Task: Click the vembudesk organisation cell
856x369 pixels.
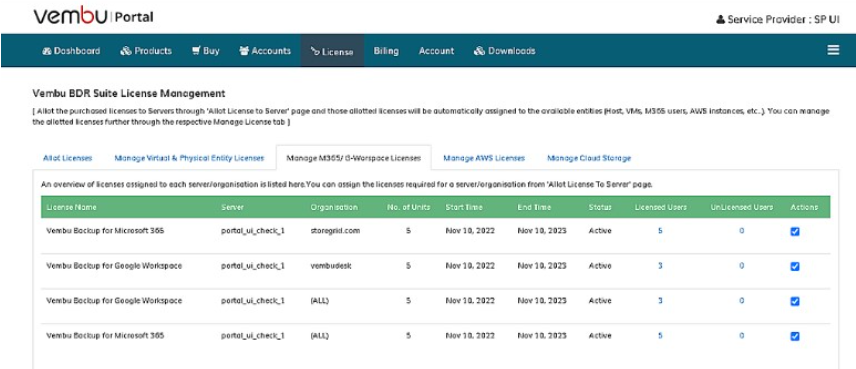Action: pos(331,266)
